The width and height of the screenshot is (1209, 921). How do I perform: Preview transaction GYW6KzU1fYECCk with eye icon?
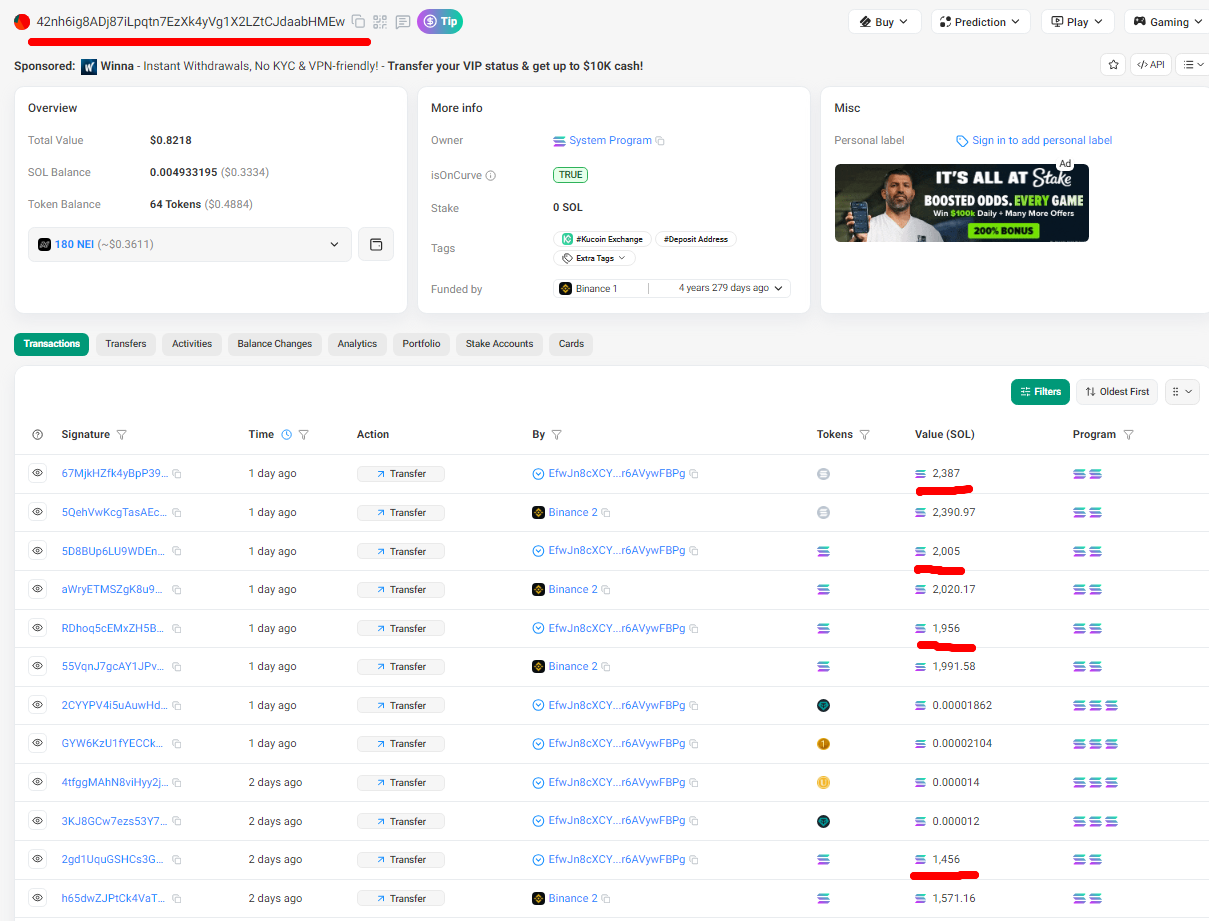(38, 743)
